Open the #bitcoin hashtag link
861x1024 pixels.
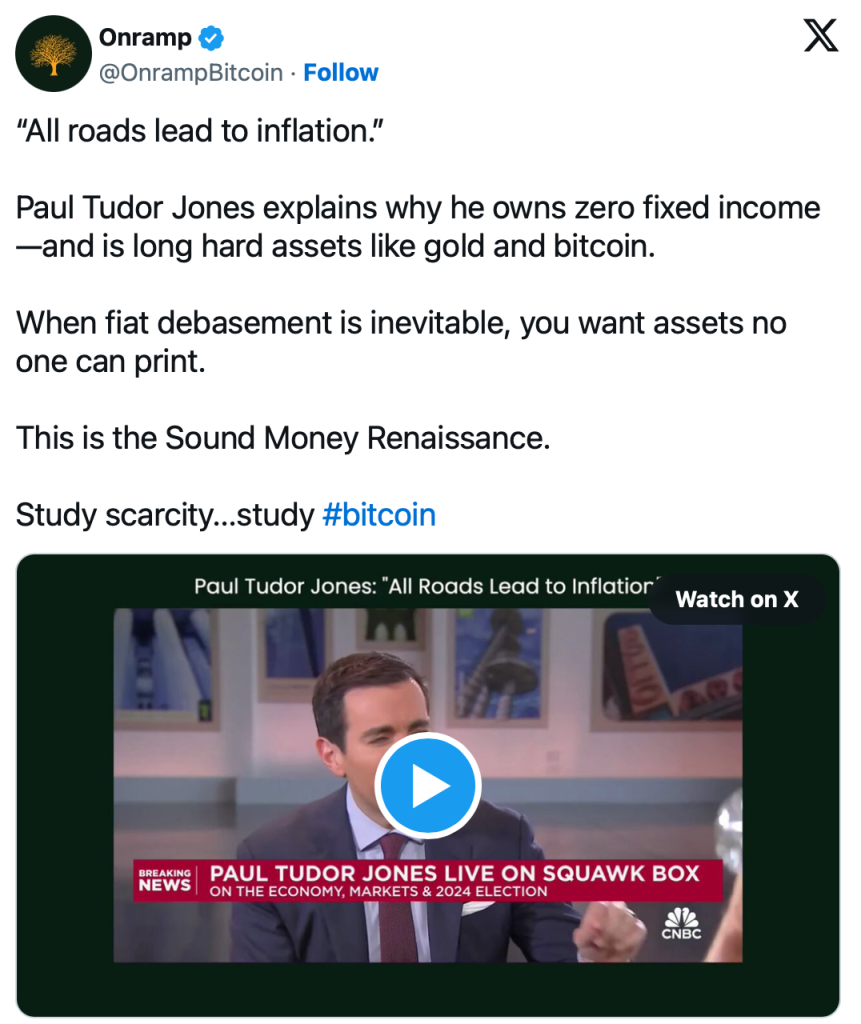point(379,515)
